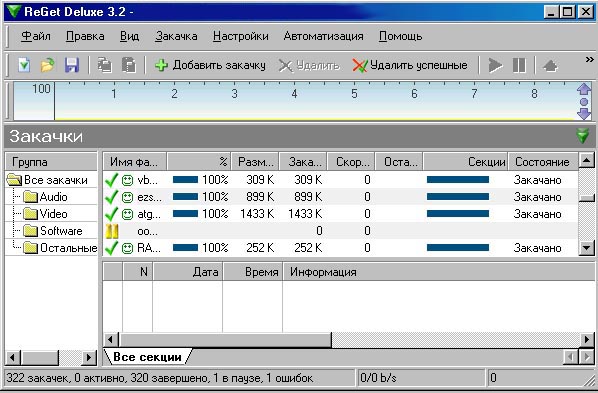Click sections bar of 899 K download
Screen dimensions: 598x393
pyautogui.click(x=458, y=197)
